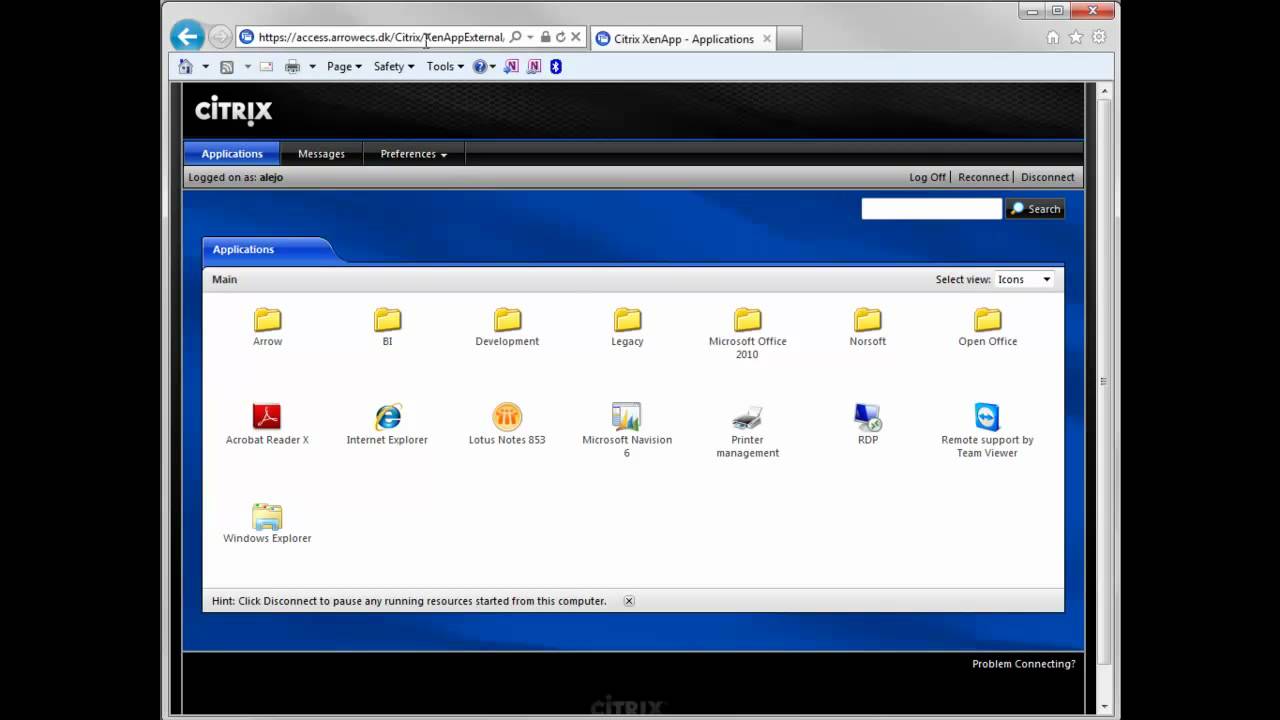Click the OneNote linked notes icon
1280x720 pixels.
click(534, 67)
